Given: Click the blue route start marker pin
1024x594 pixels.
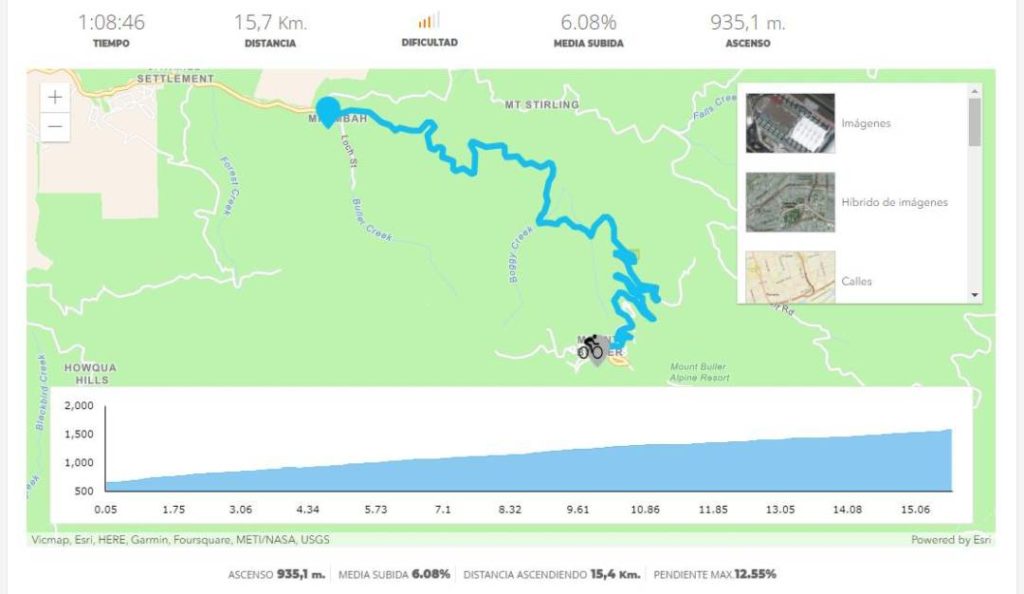Looking at the screenshot, I should coord(327,112).
